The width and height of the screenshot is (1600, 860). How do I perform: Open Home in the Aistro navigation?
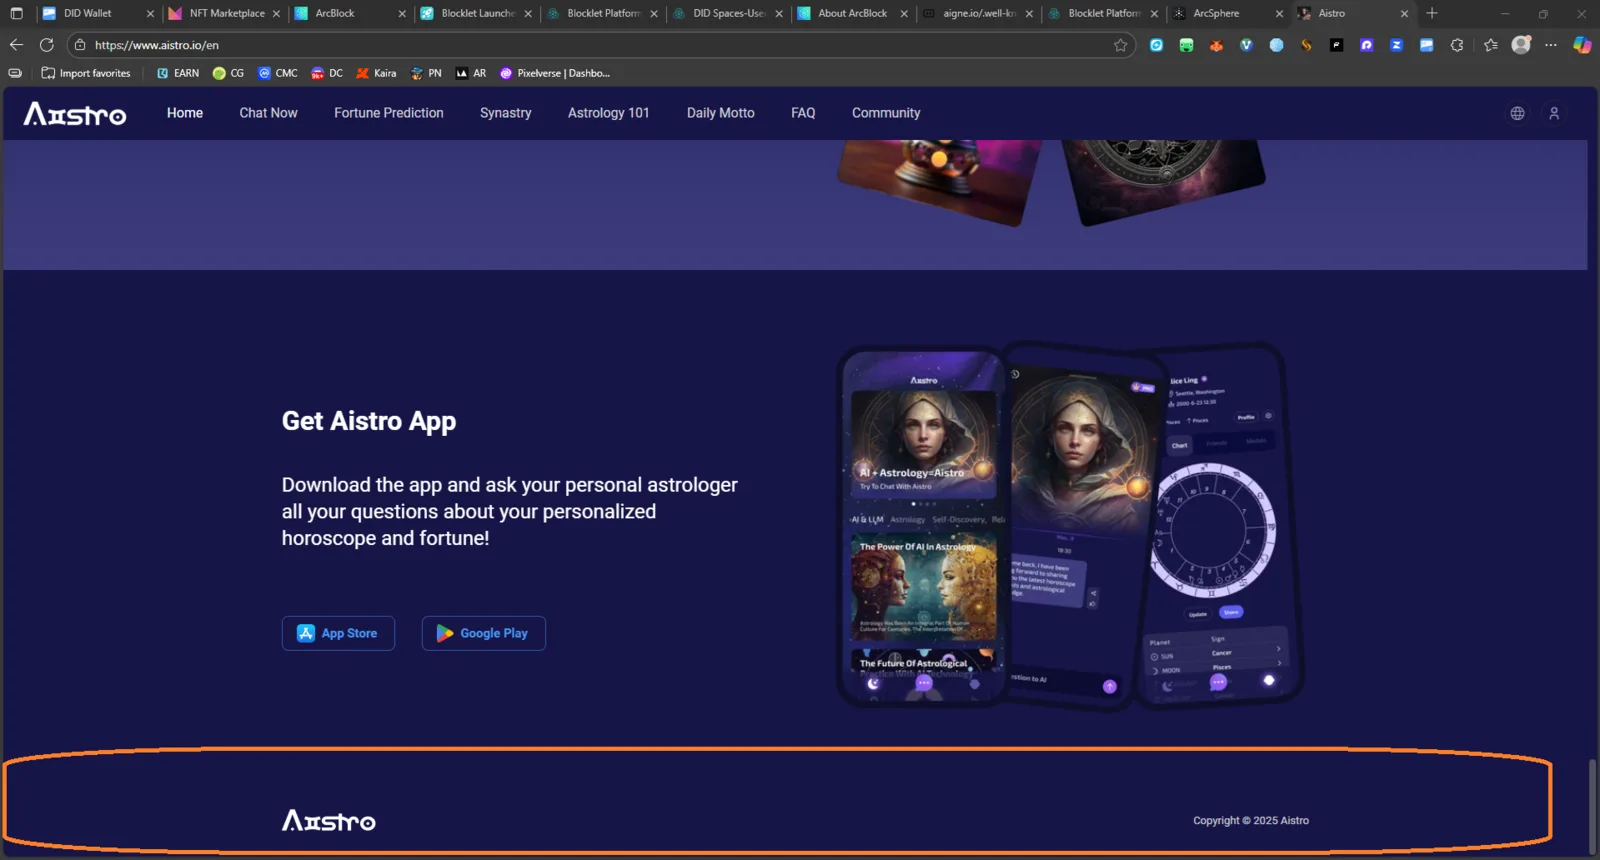185,113
